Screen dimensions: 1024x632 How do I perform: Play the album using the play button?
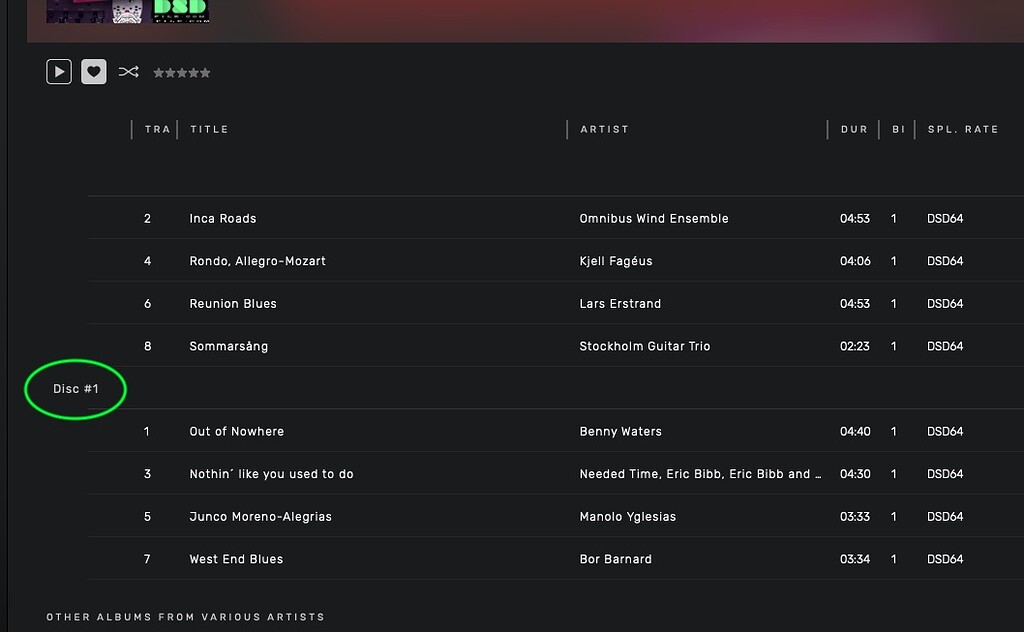[58, 71]
